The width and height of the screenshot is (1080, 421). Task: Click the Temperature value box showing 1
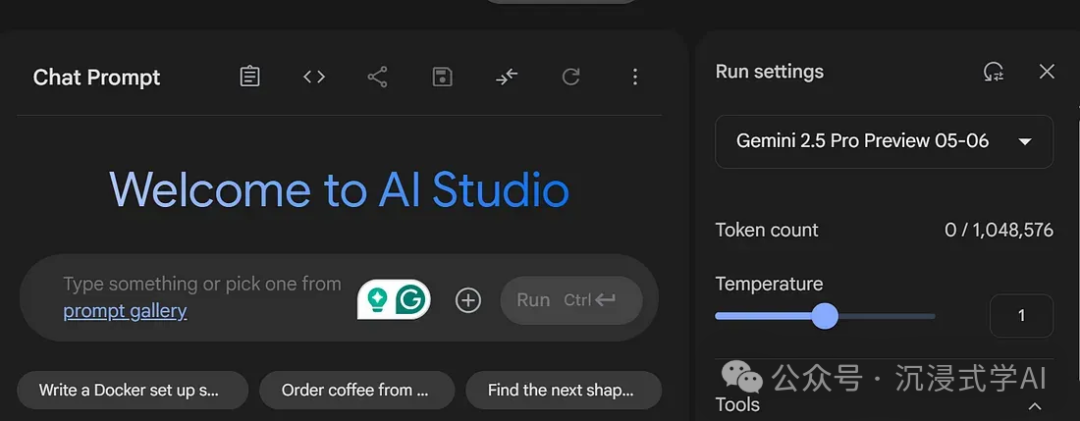pyautogui.click(x=1021, y=316)
